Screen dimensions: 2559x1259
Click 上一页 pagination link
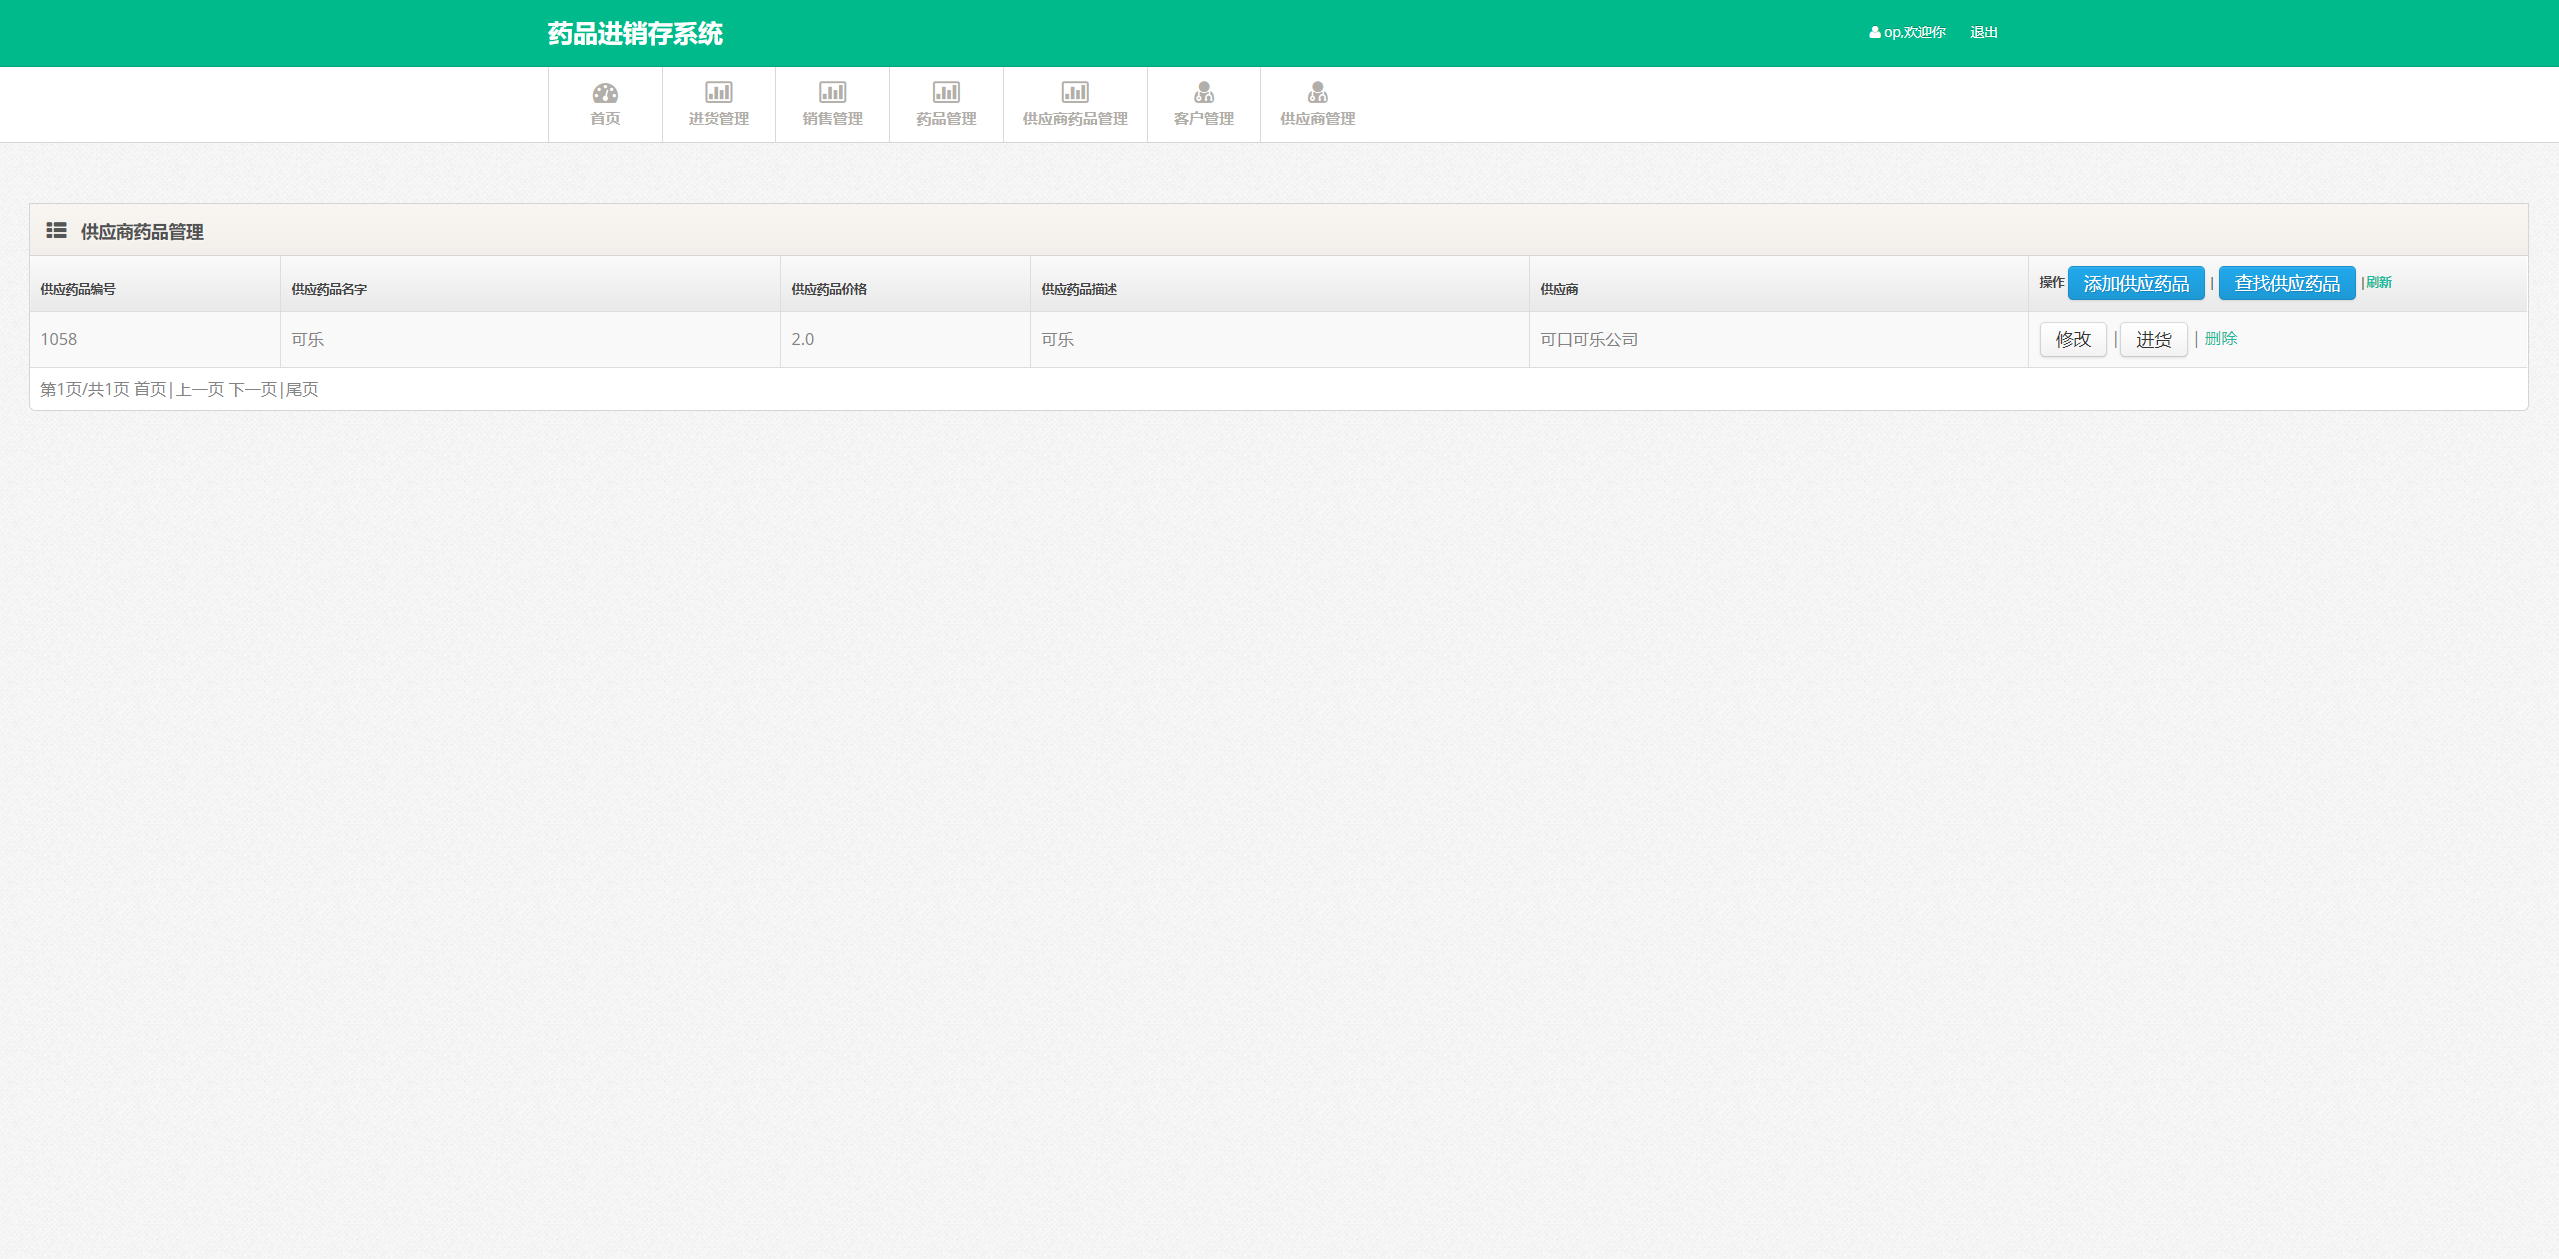[200, 389]
